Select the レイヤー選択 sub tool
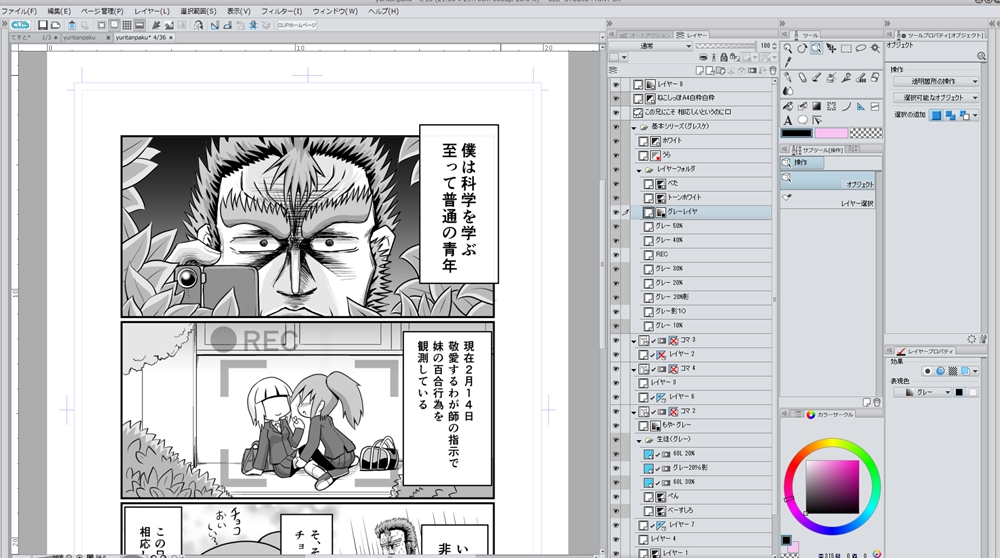Viewport: 1000px width, 558px height. pyautogui.click(x=829, y=200)
